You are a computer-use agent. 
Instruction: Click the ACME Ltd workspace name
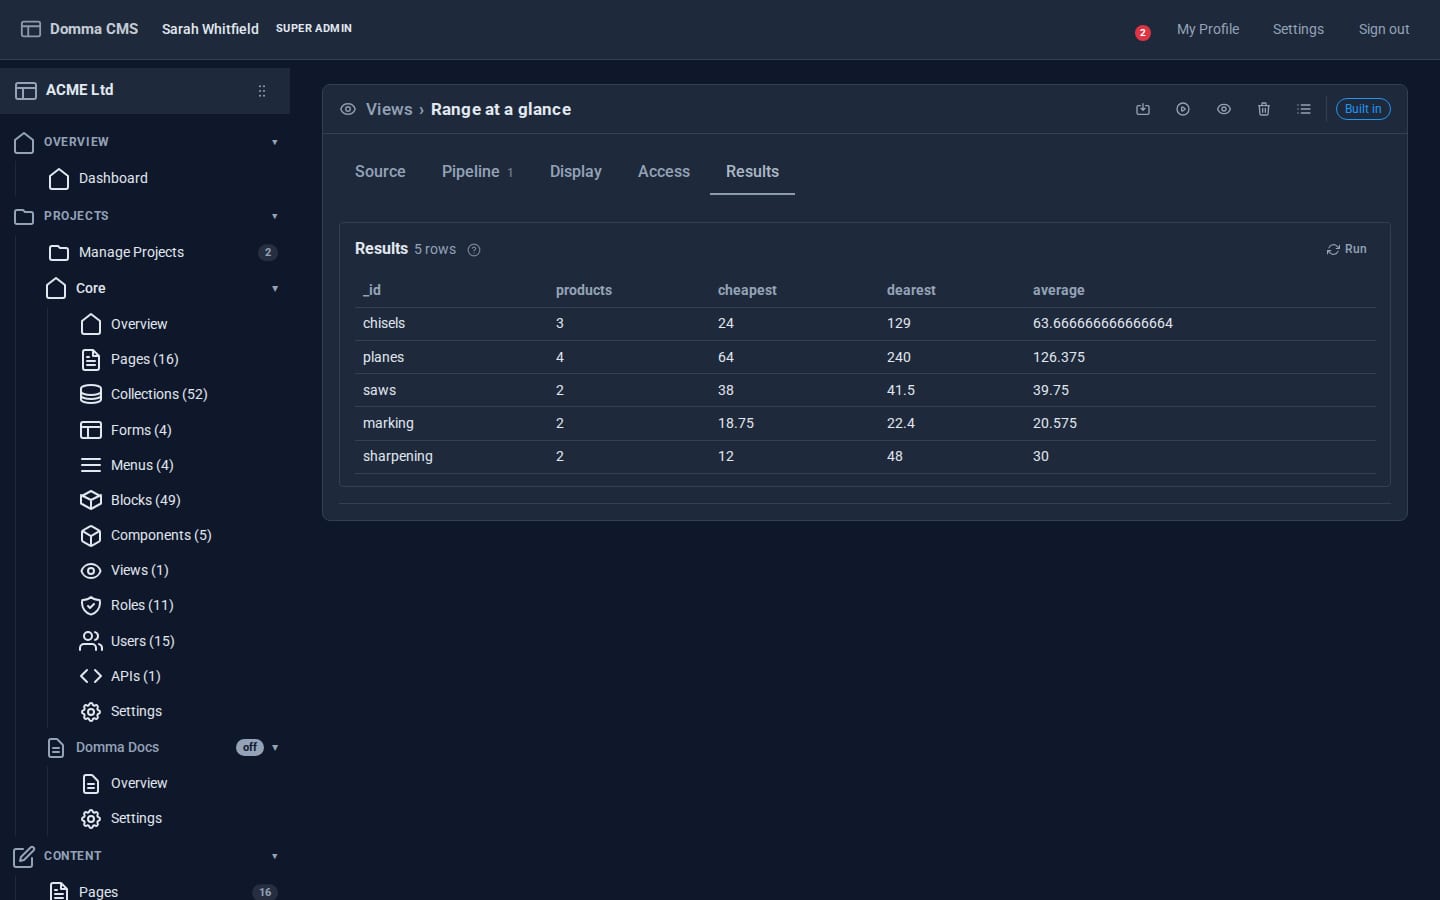pyautogui.click(x=80, y=90)
